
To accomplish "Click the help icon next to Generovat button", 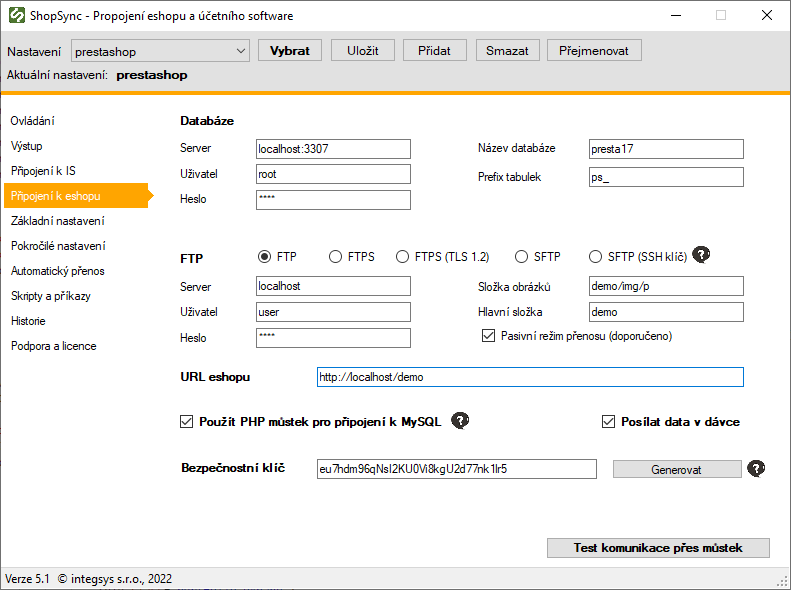I will click(757, 468).
